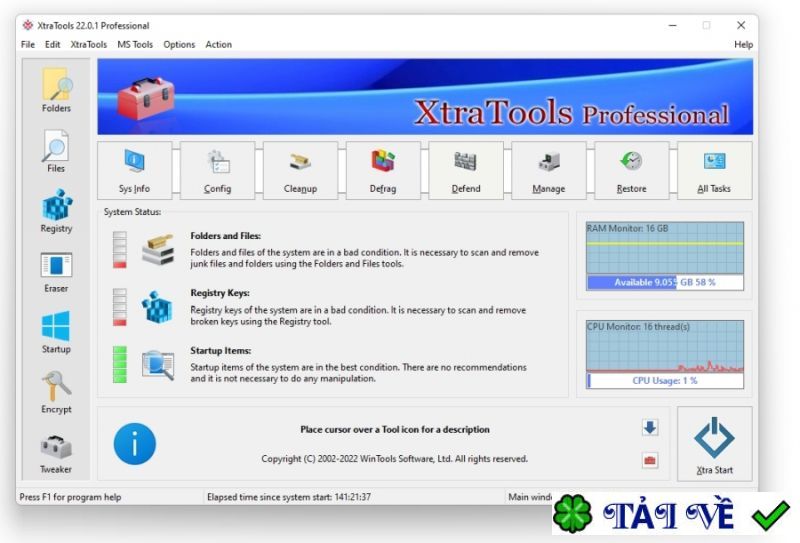Click the red toolbox logo in banner
Image resolution: width=800 pixels, height=543 pixels.
point(146,98)
